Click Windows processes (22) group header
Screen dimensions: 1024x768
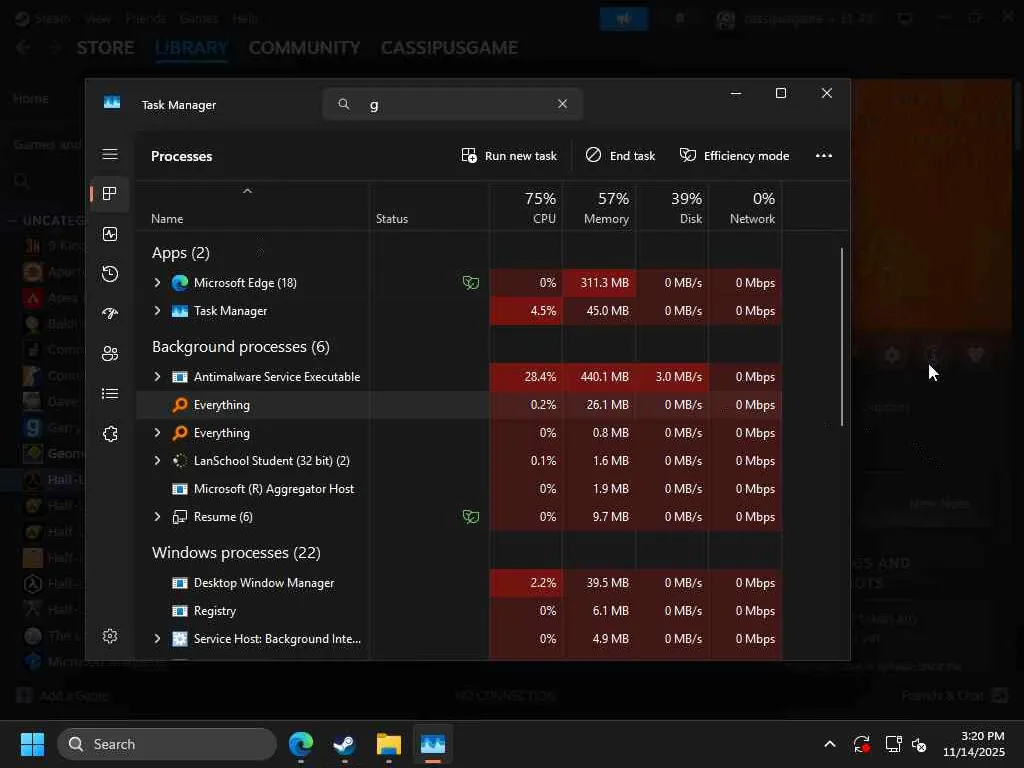coord(236,552)
